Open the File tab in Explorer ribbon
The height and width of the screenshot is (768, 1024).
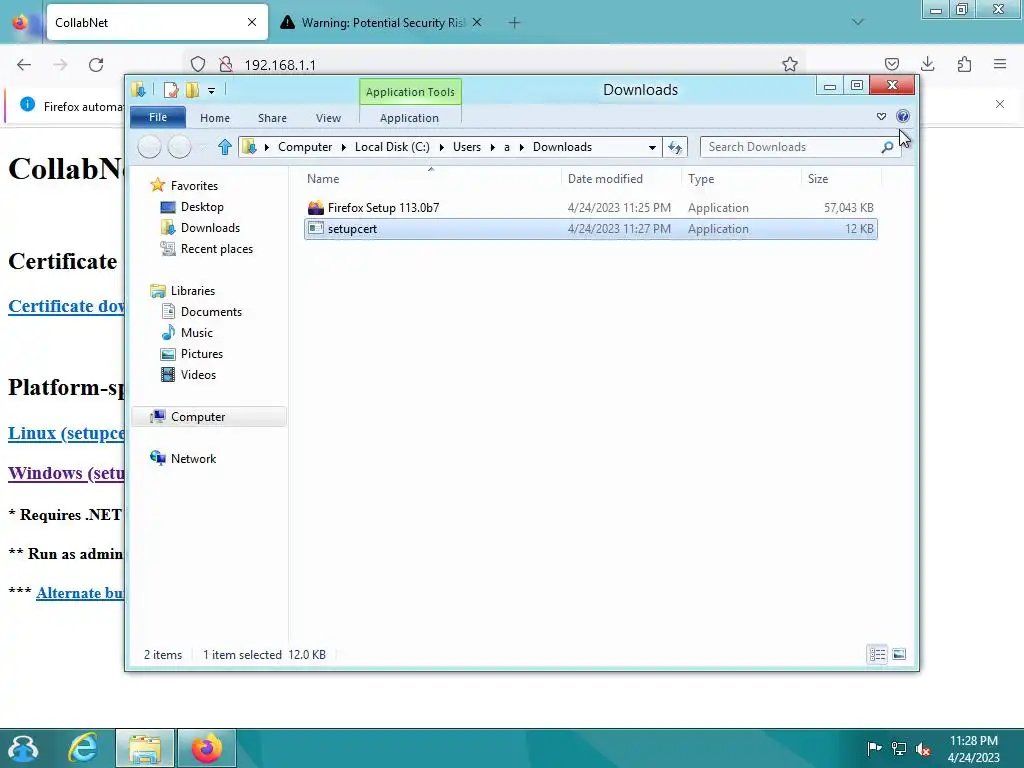[158, 118]
